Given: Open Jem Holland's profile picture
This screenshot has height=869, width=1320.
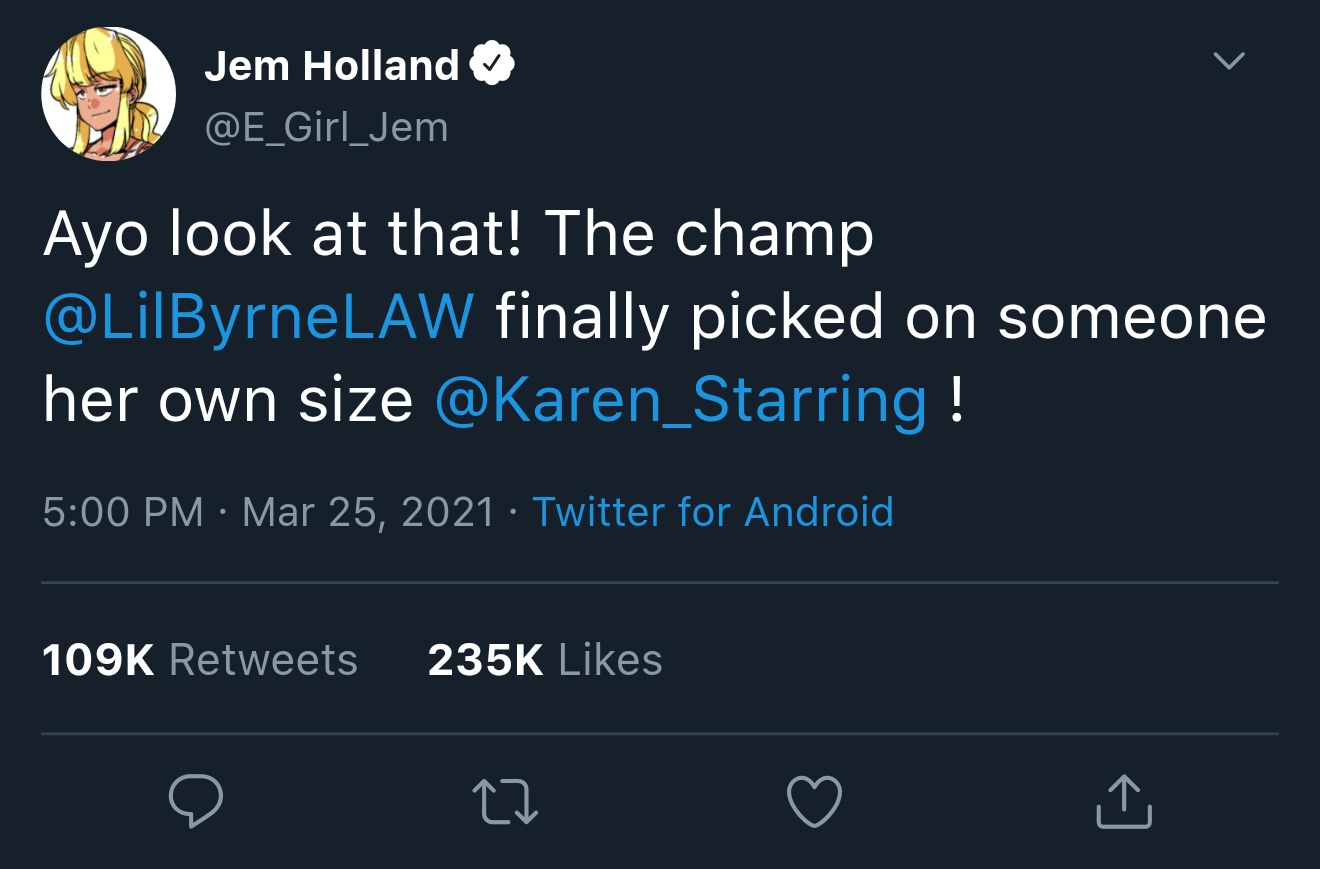Looking at the screenshot, I should coord(108,94).
